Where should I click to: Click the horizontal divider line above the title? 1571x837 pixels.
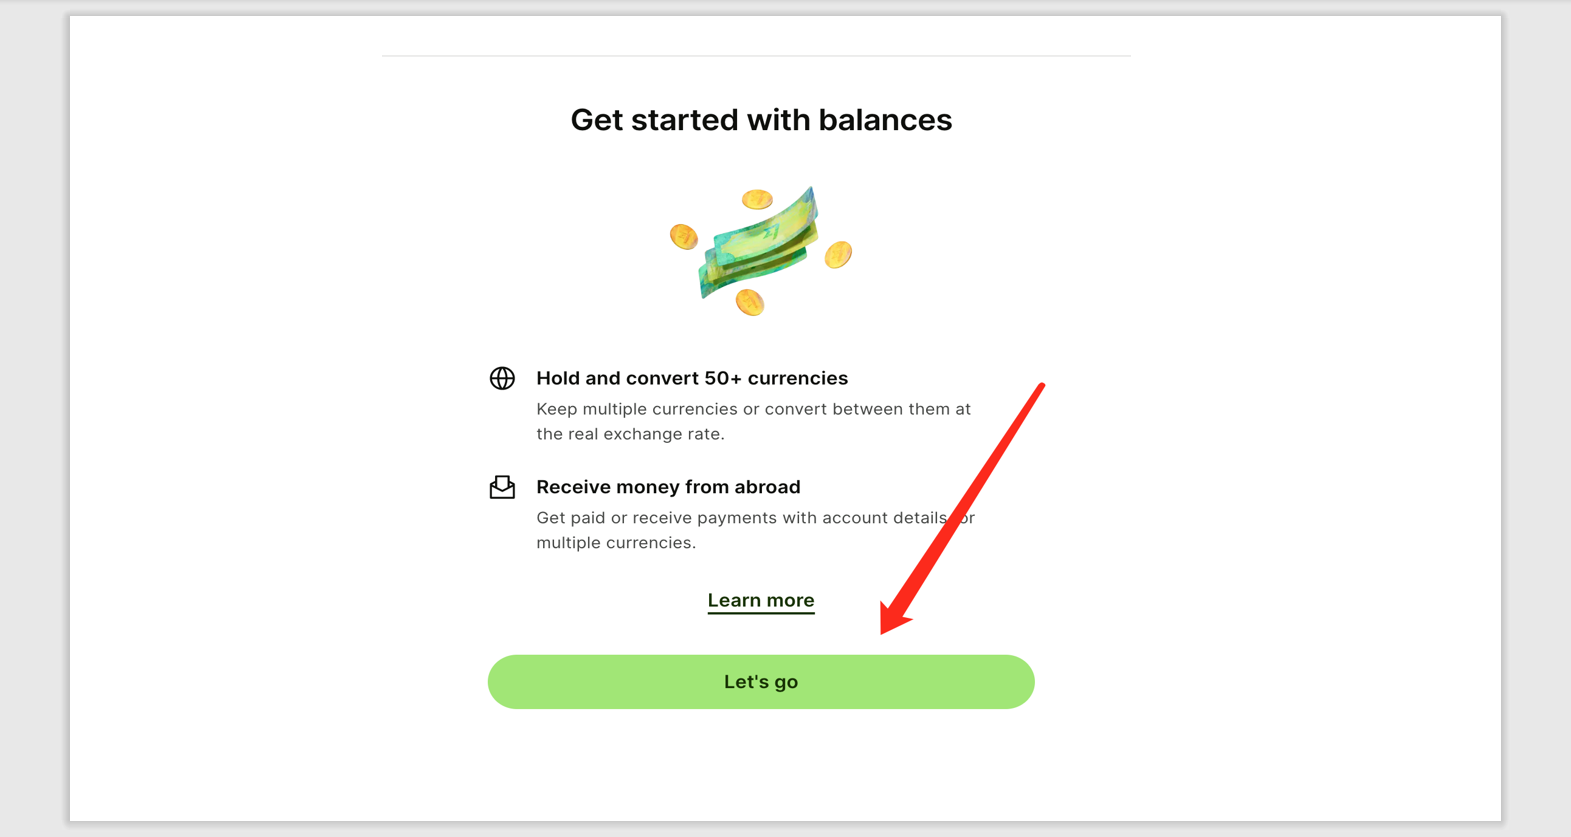pyautogui.click(x=756, y=56)
